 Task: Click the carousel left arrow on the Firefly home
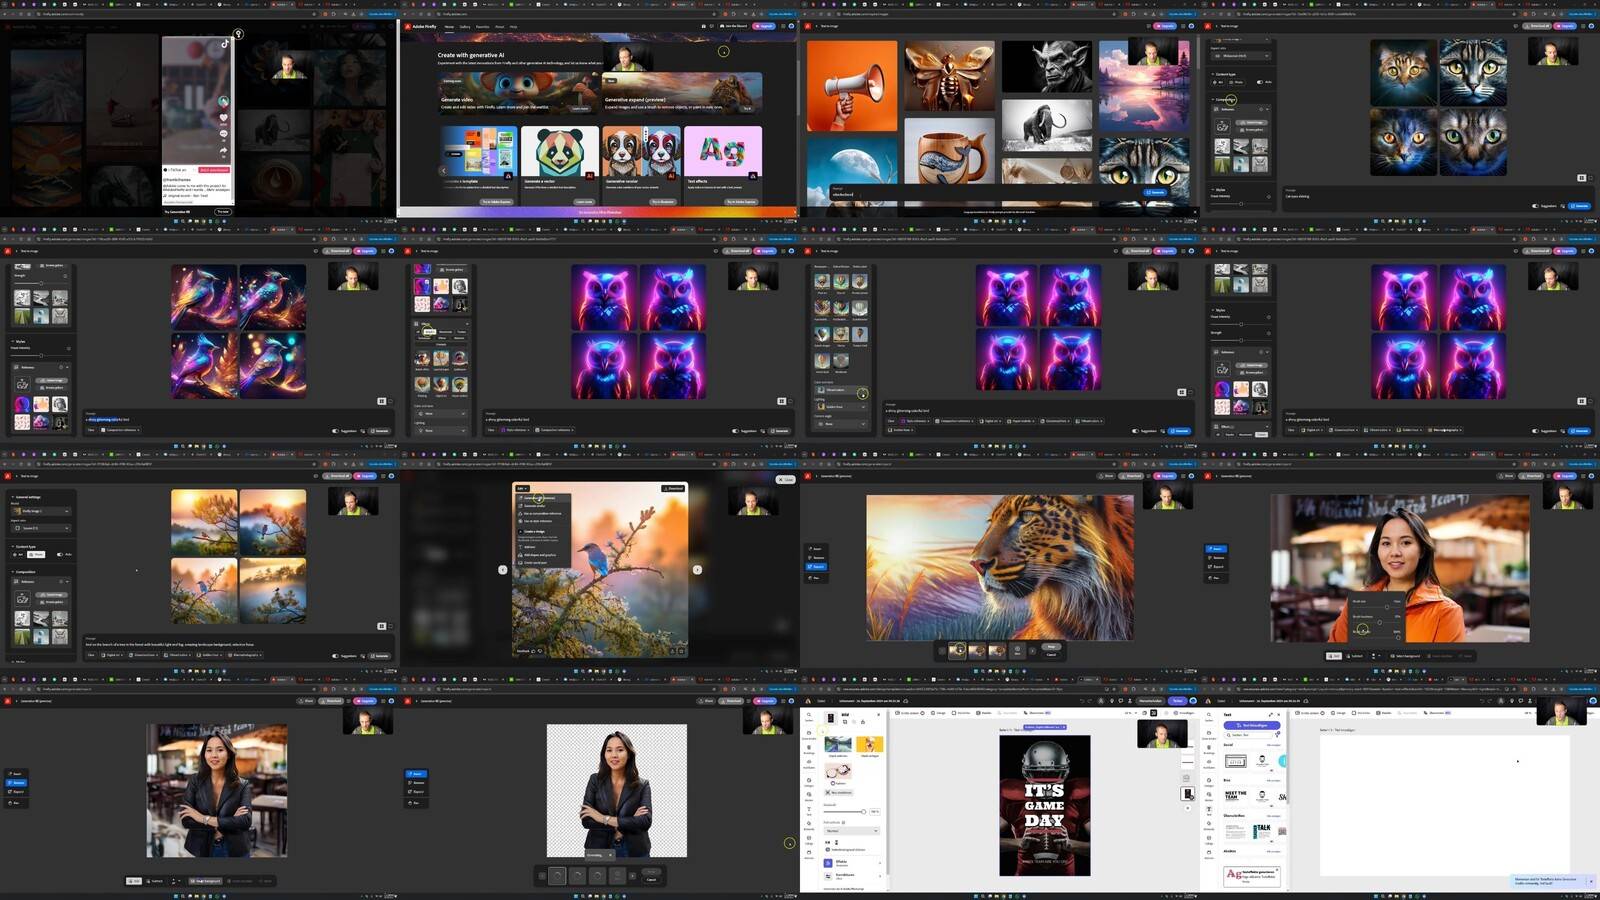[x=443, y=171]
